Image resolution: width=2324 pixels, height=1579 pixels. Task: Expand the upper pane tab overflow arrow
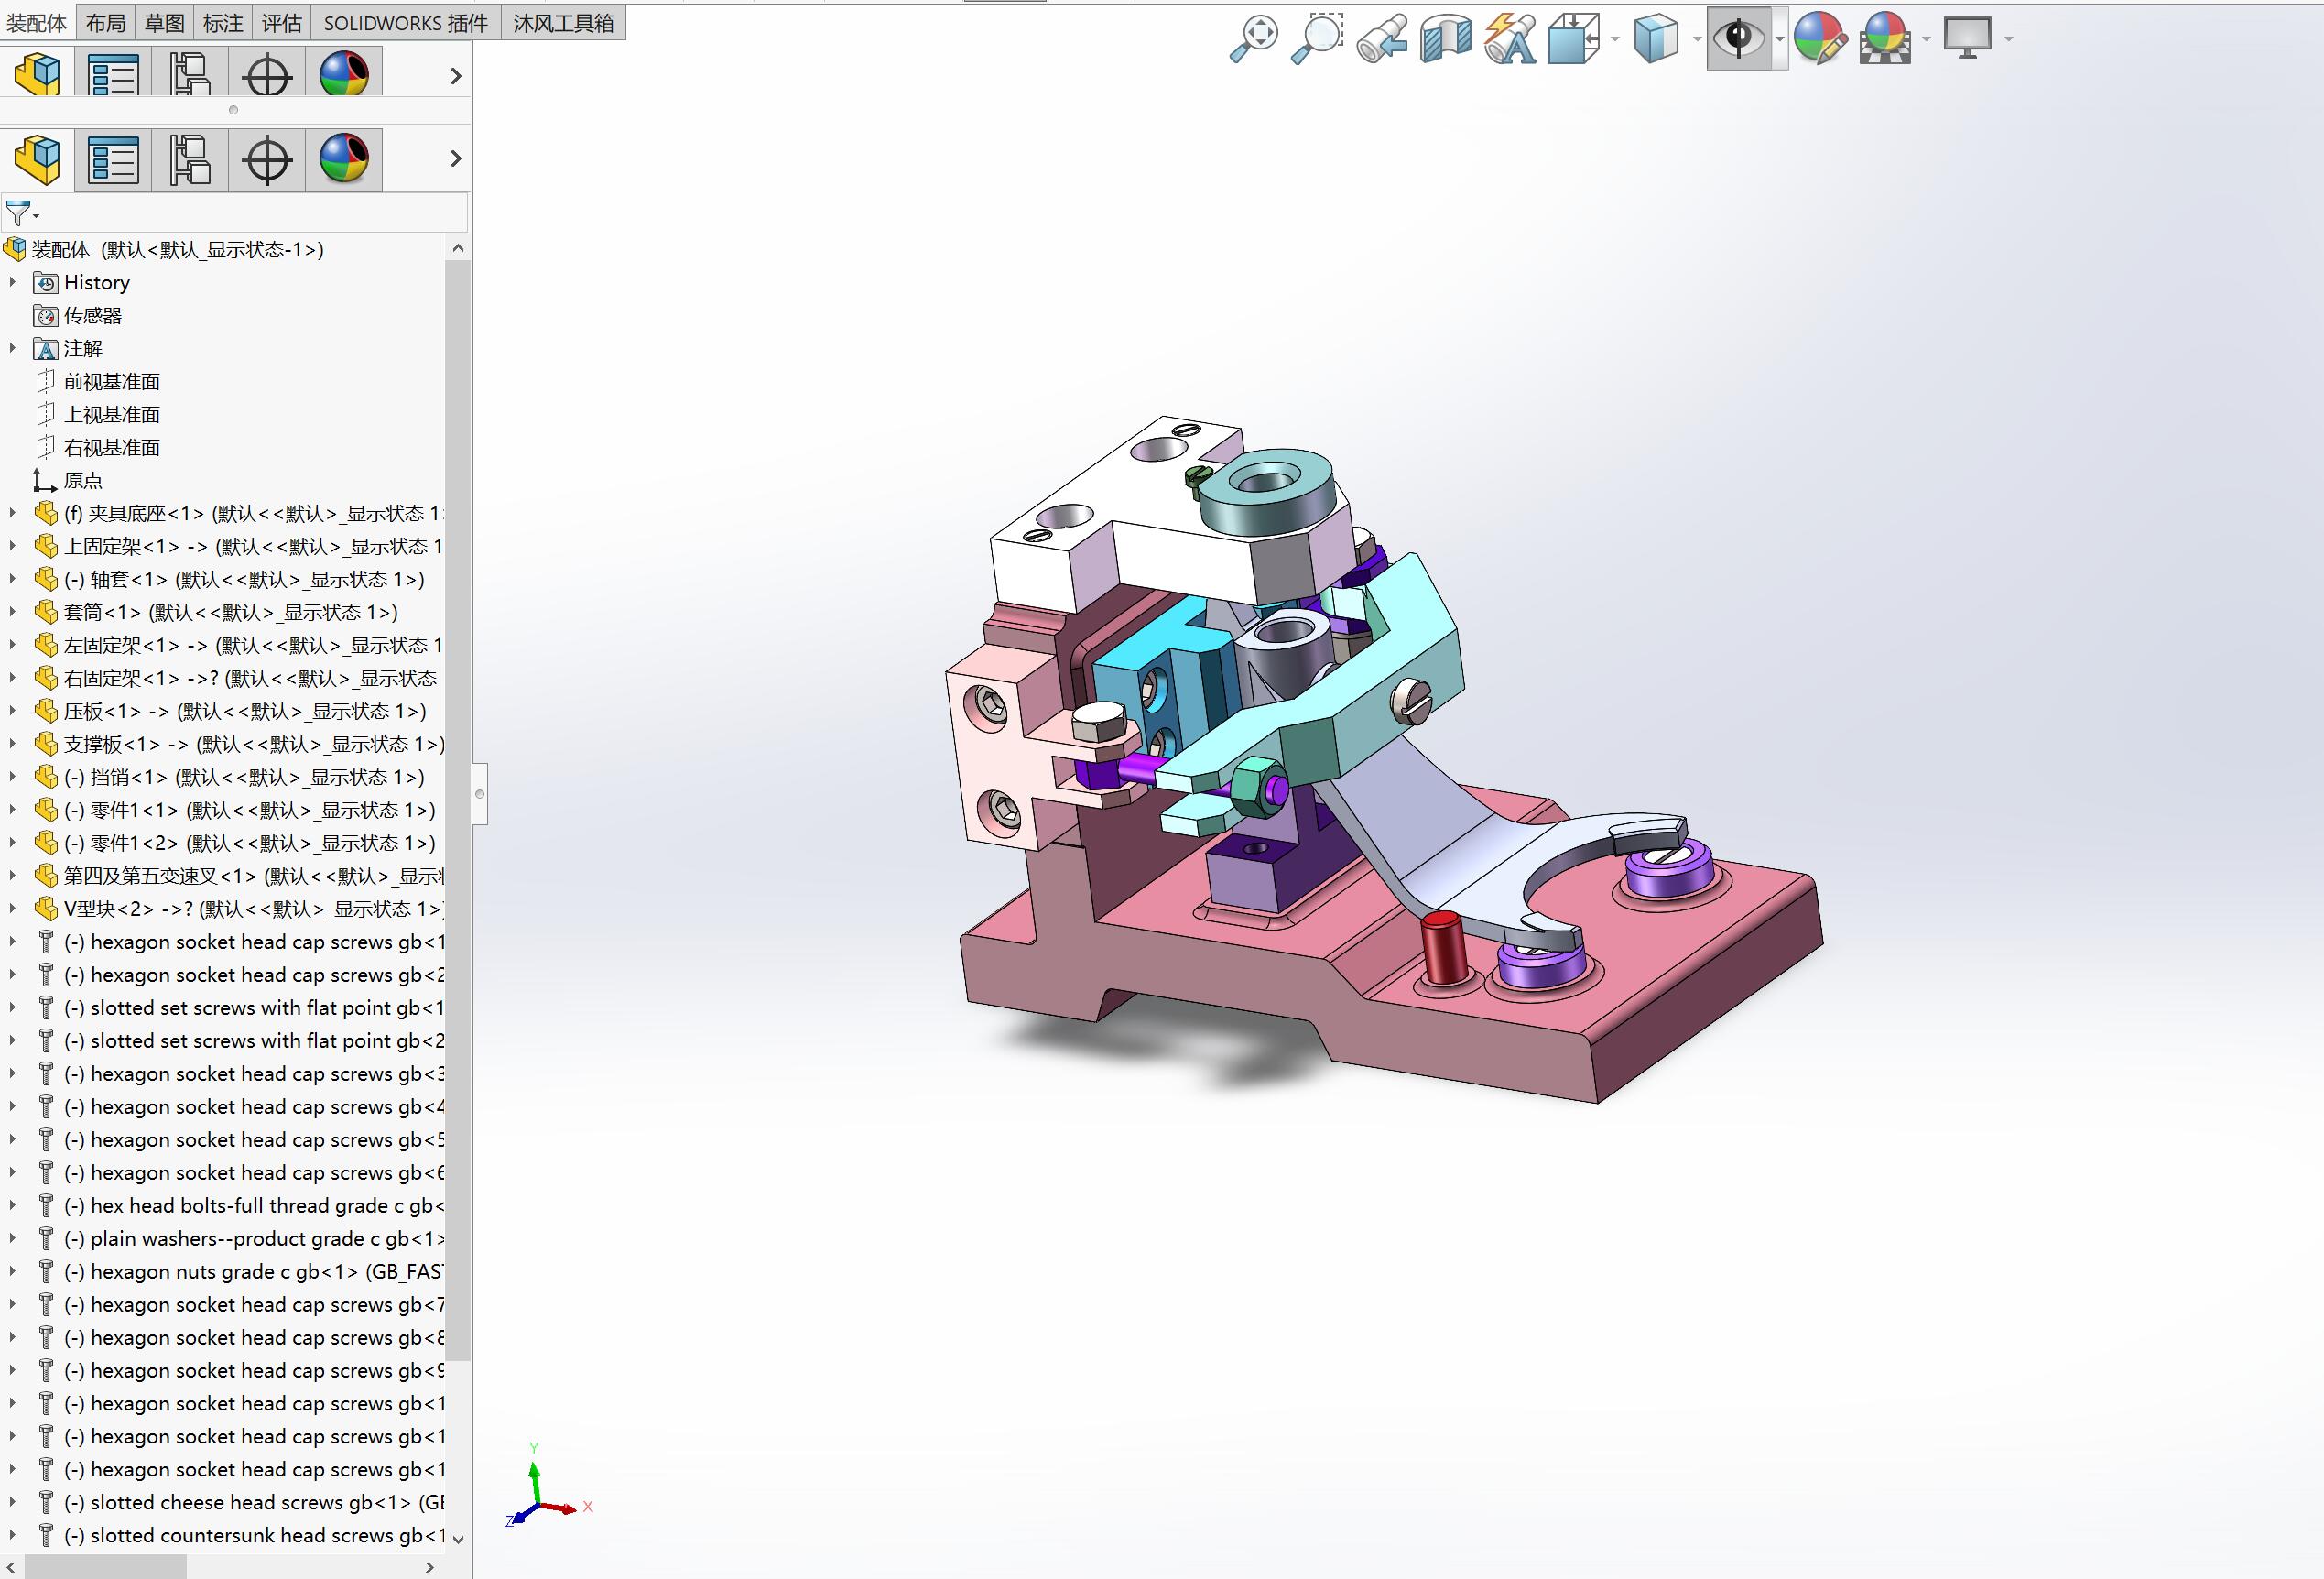[456, 76]
